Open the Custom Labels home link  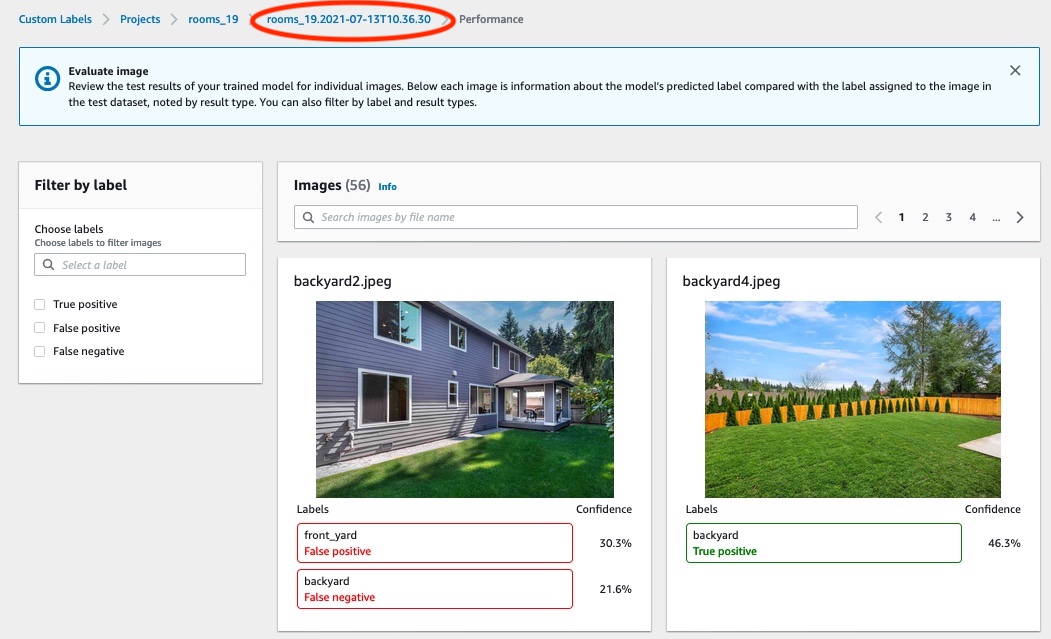(55, 18)
